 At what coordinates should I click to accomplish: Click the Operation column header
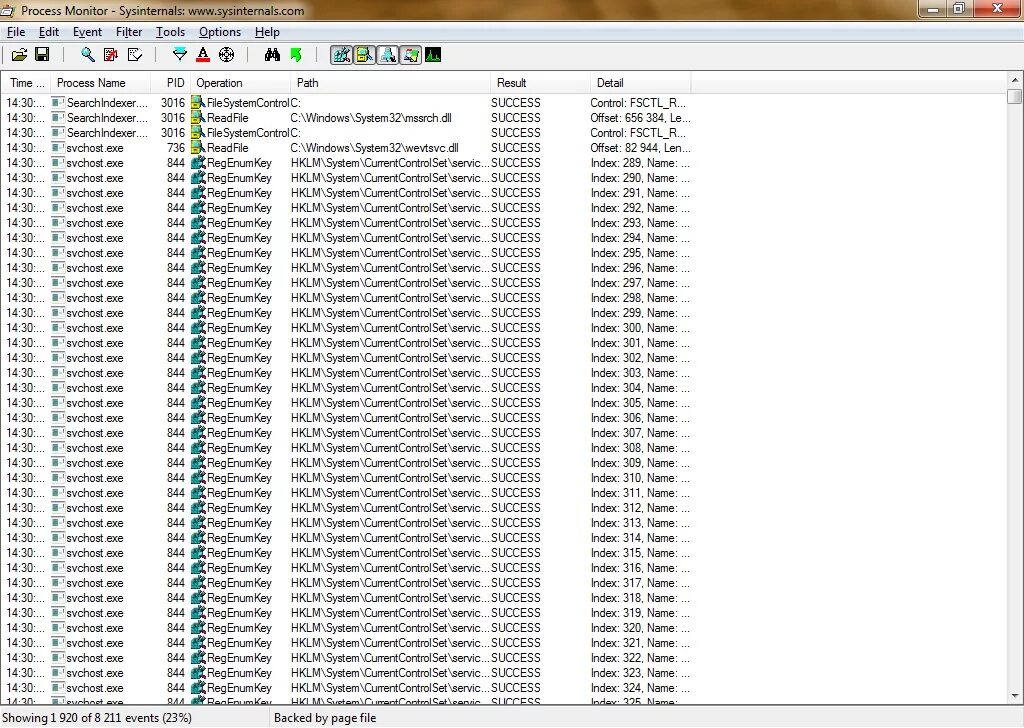point(240,83)
